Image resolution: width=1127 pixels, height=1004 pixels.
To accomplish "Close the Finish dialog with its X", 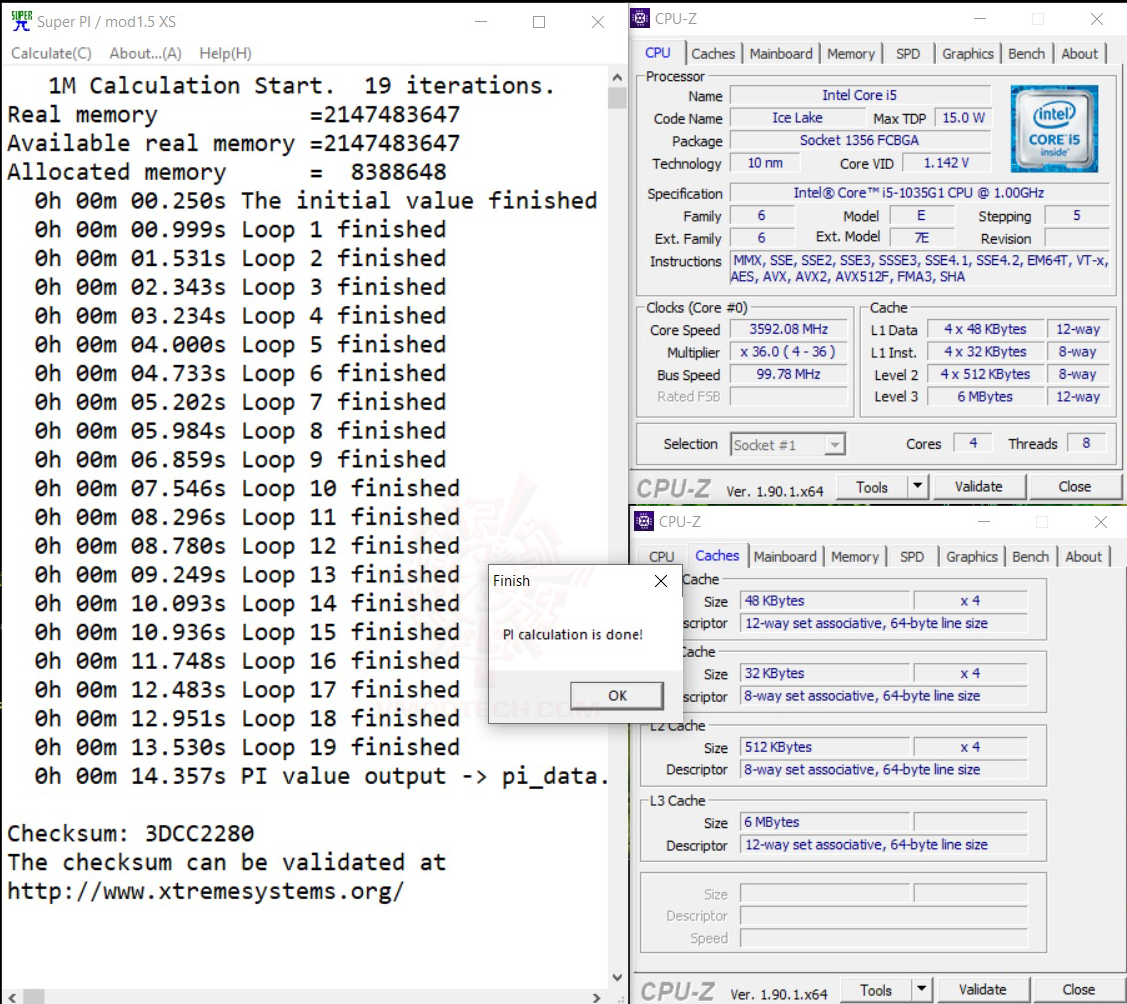I will [x=661, y=581].
